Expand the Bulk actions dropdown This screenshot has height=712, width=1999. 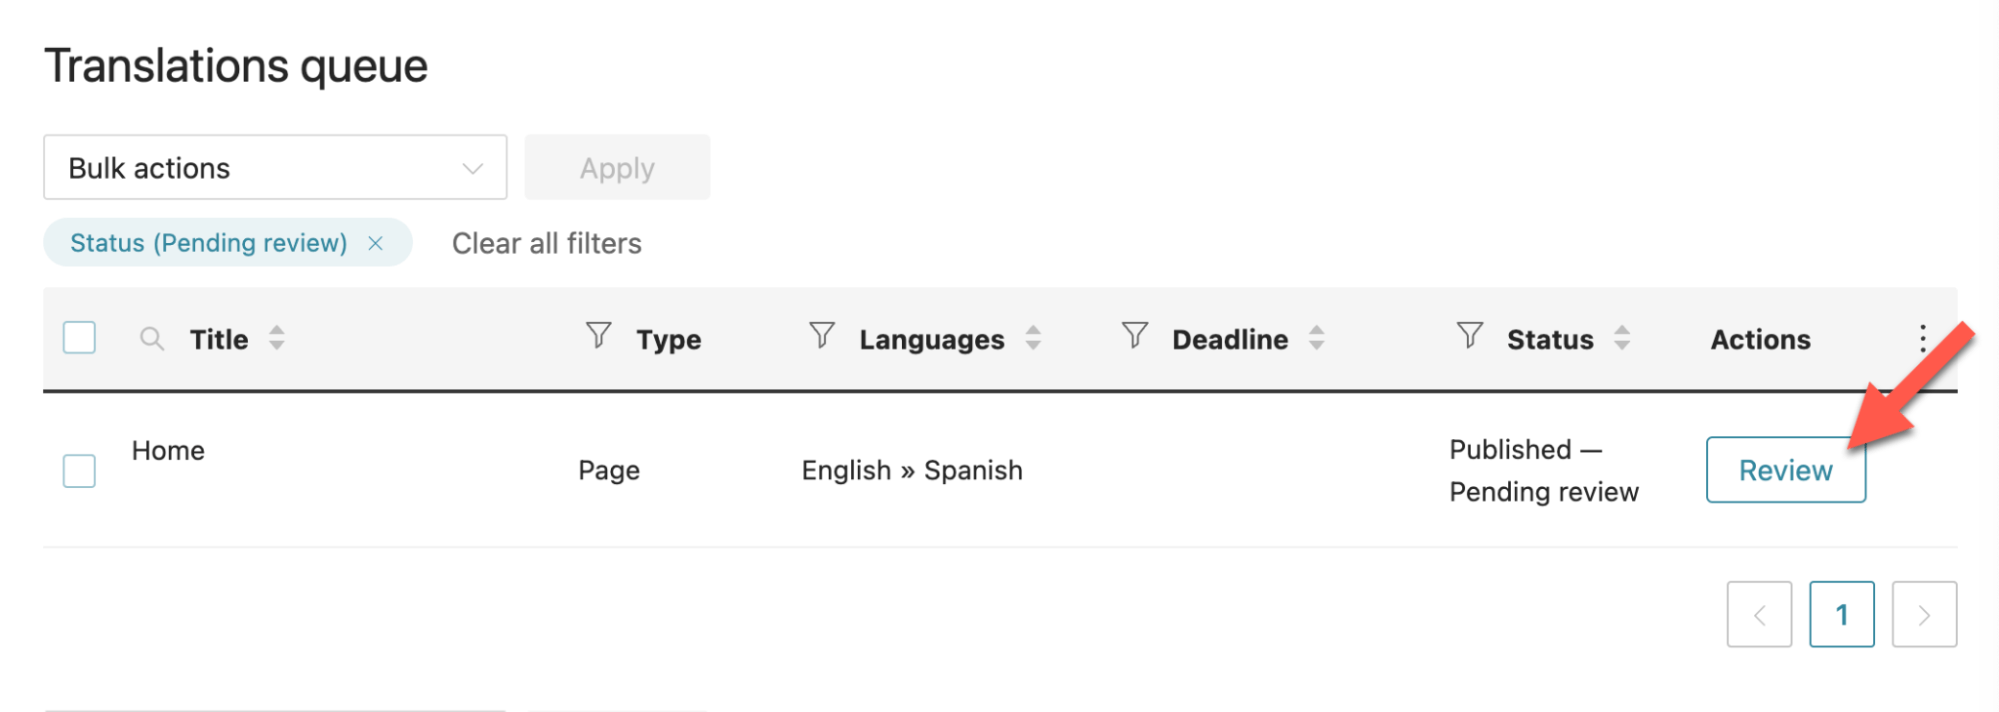coord(275,167)
